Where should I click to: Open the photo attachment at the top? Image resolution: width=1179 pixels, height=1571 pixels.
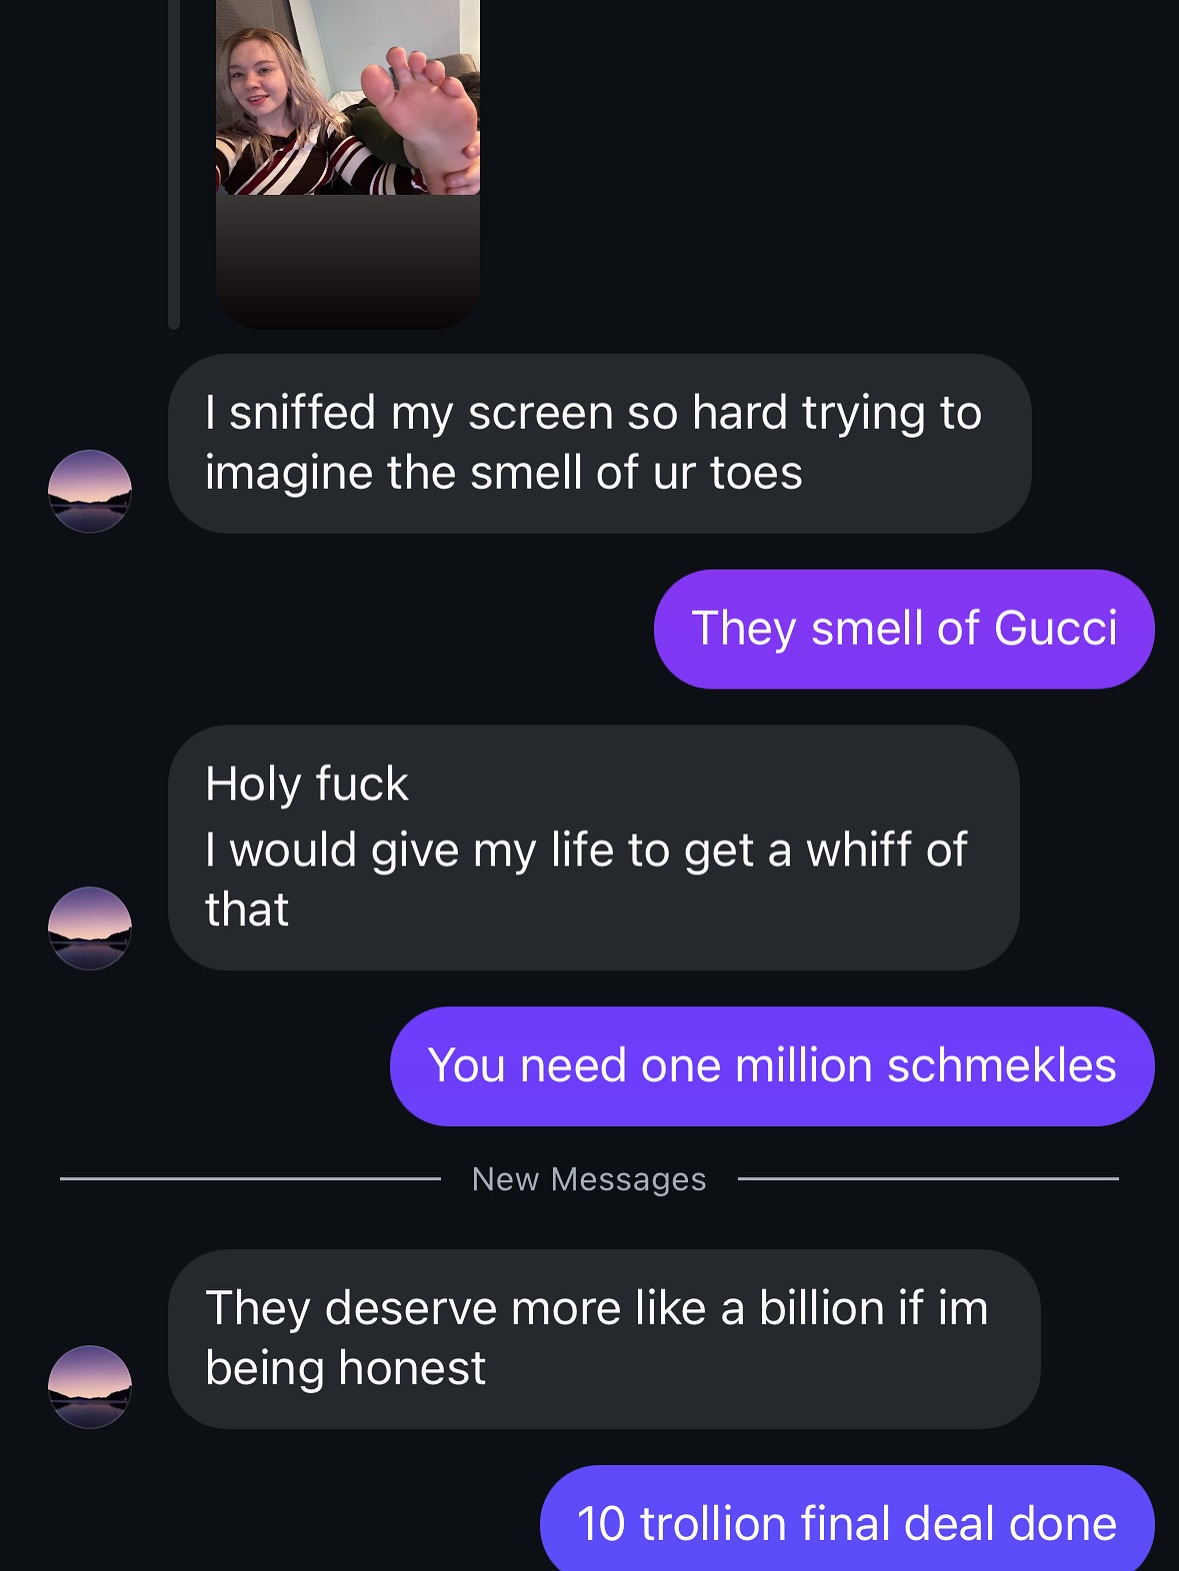(x=348, y=97)
